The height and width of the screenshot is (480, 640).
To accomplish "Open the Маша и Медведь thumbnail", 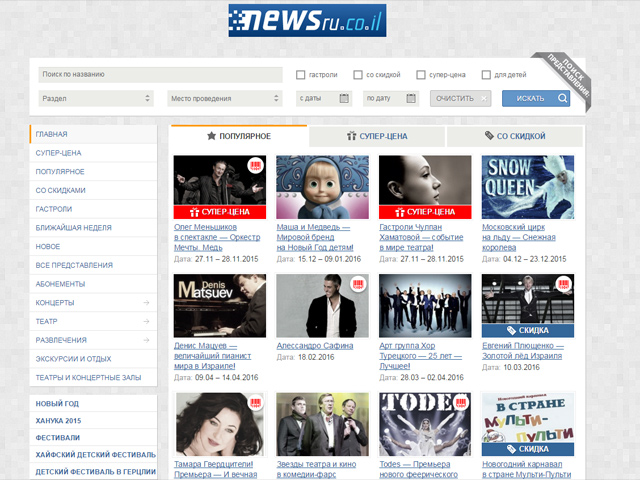I will pos(322,187).
